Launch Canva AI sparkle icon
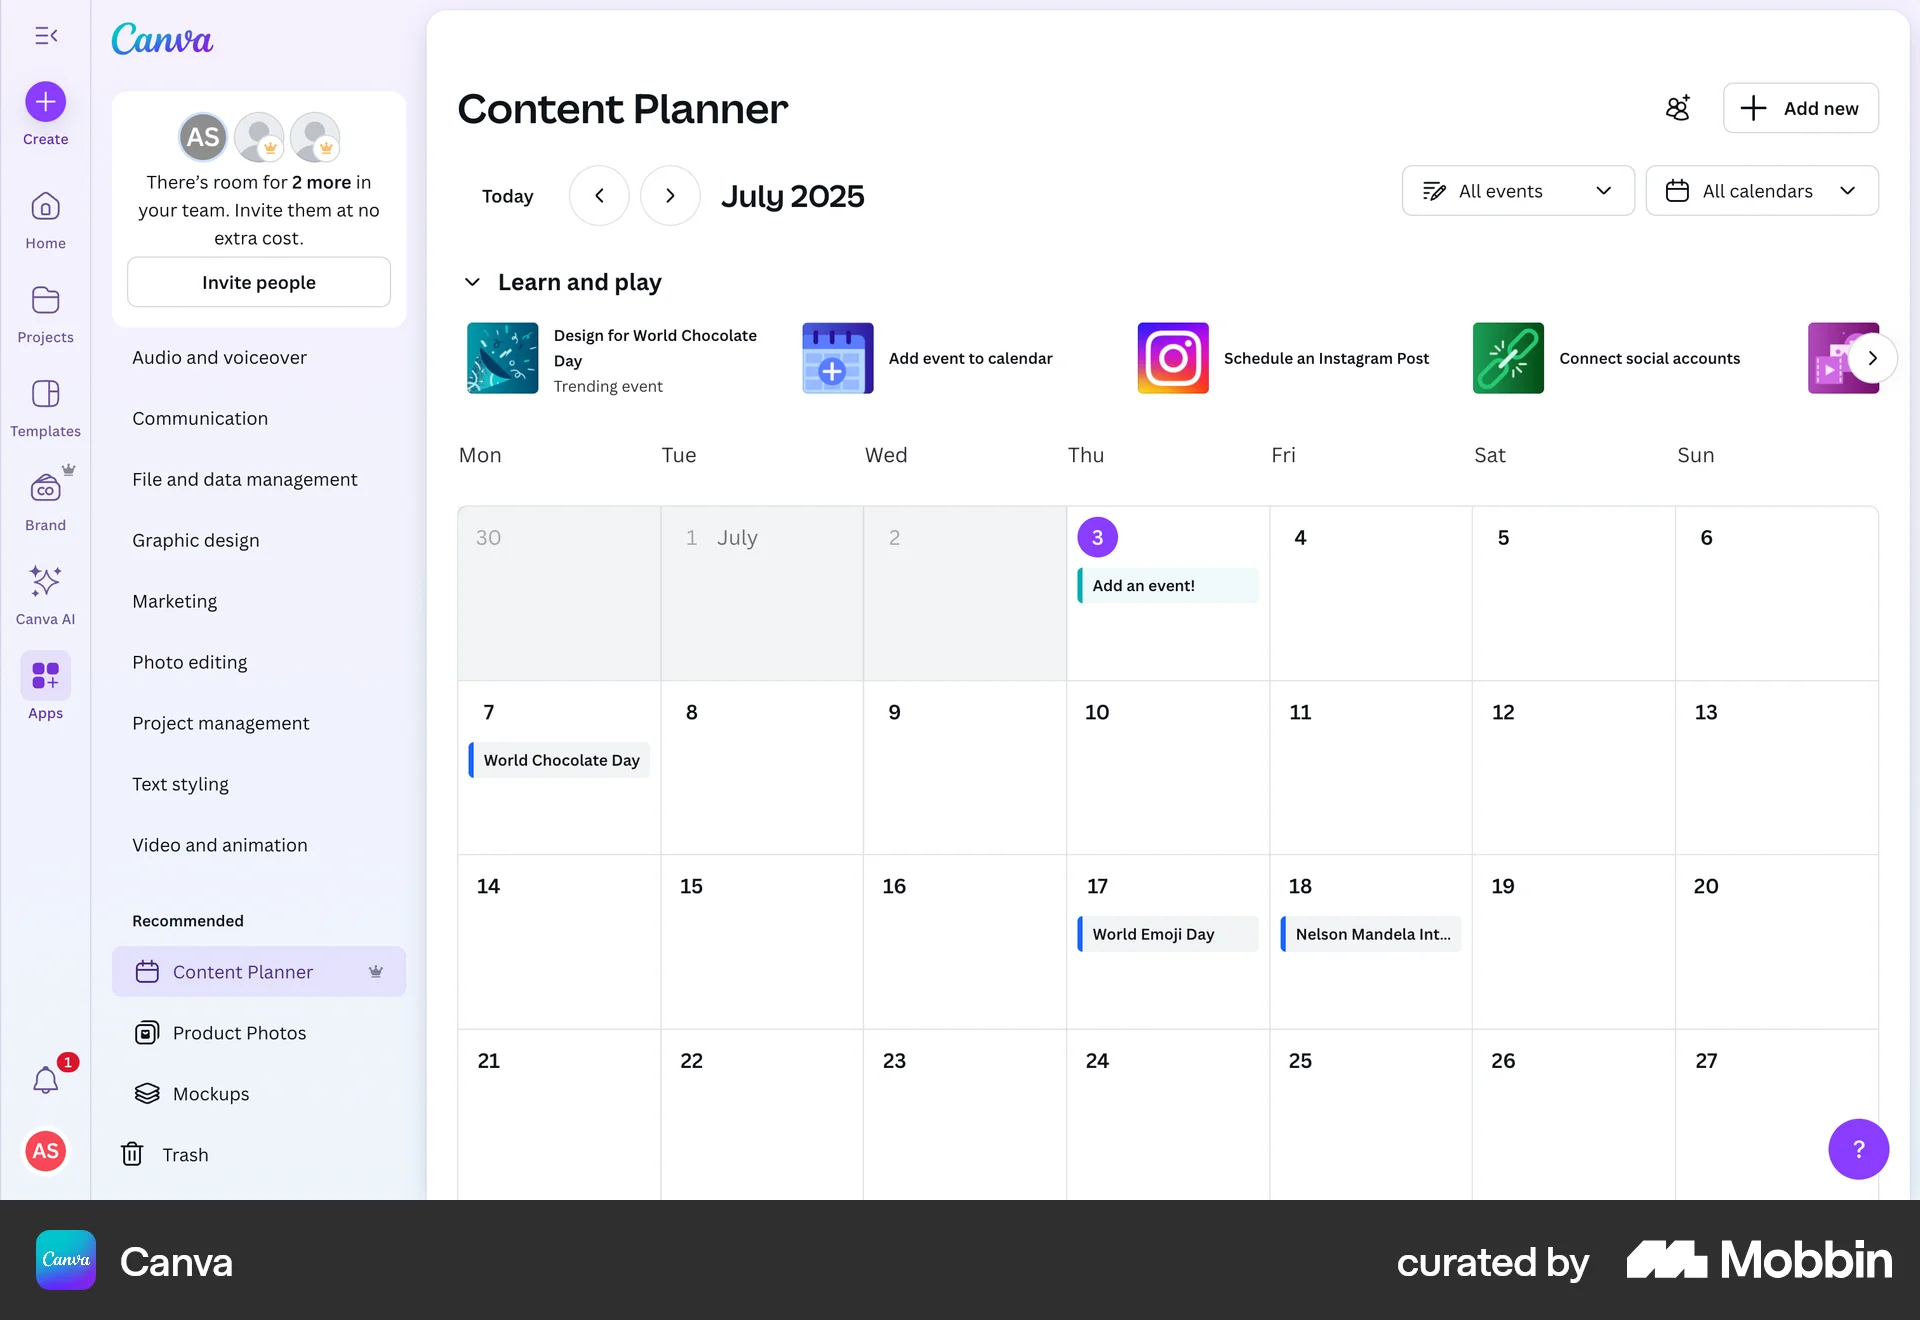The width and height of the screenshot is (1920, 1320). coord(46,583)
